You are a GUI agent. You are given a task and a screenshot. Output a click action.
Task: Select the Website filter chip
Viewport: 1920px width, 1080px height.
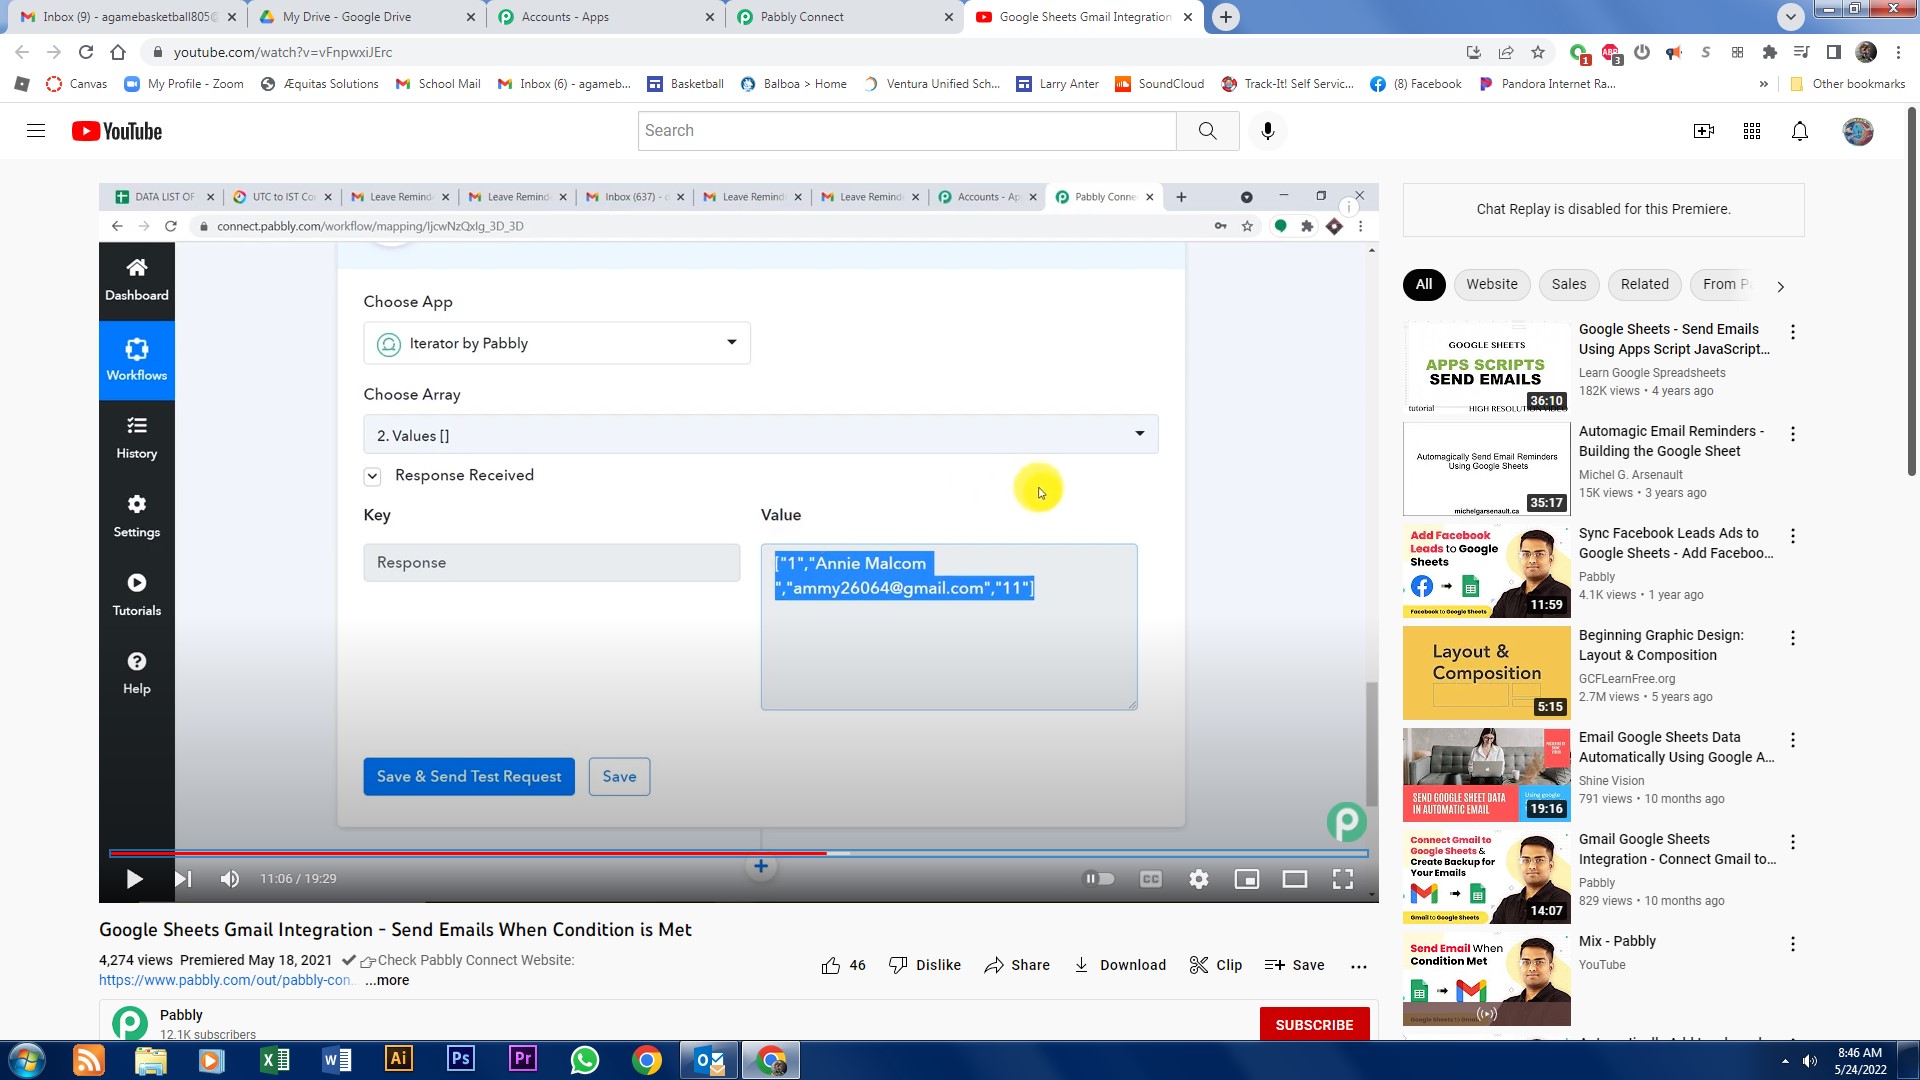[x=1492, y=284]
